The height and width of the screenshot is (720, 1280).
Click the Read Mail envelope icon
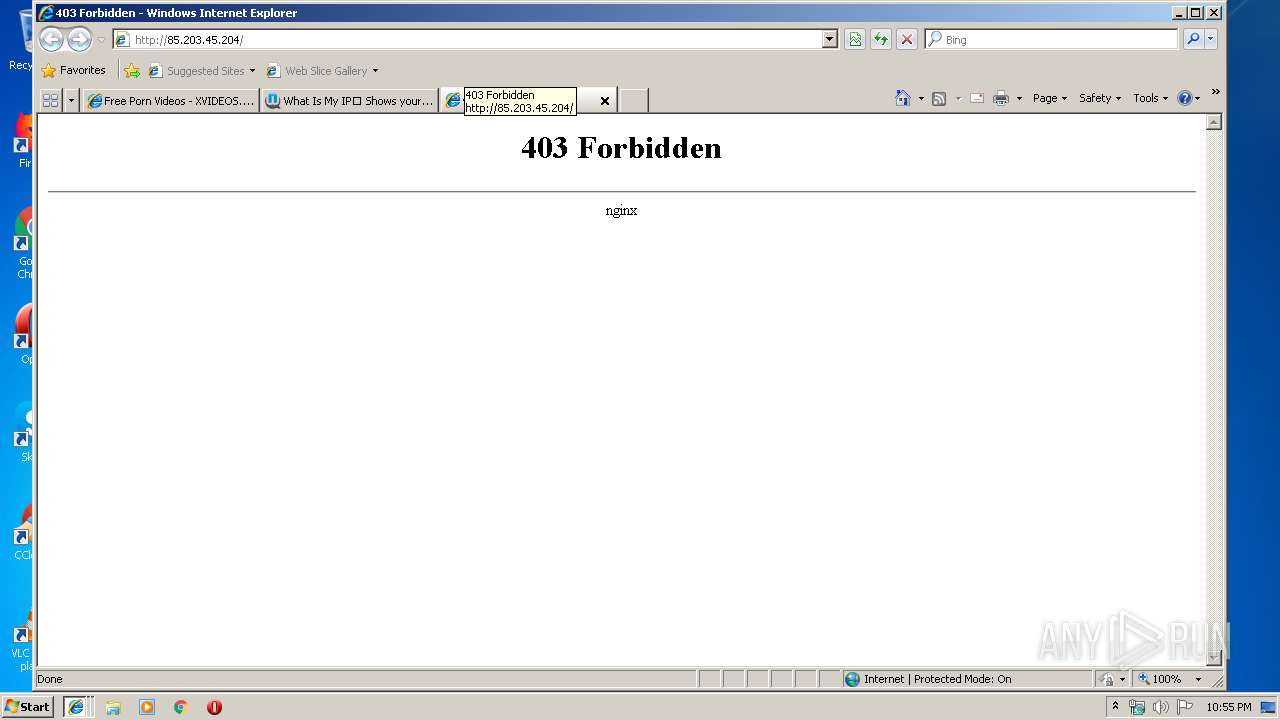pos(977,98)
